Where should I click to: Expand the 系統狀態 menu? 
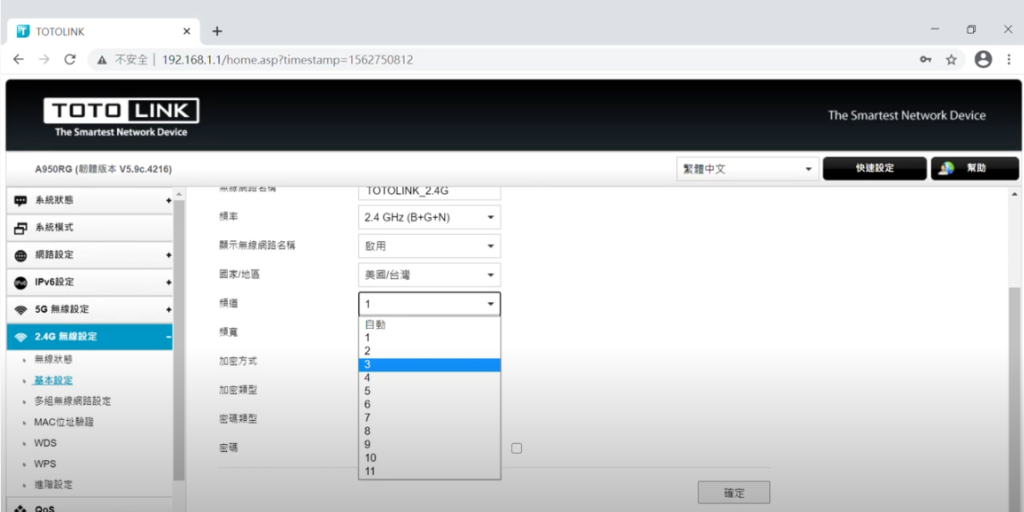click(168, 200)
